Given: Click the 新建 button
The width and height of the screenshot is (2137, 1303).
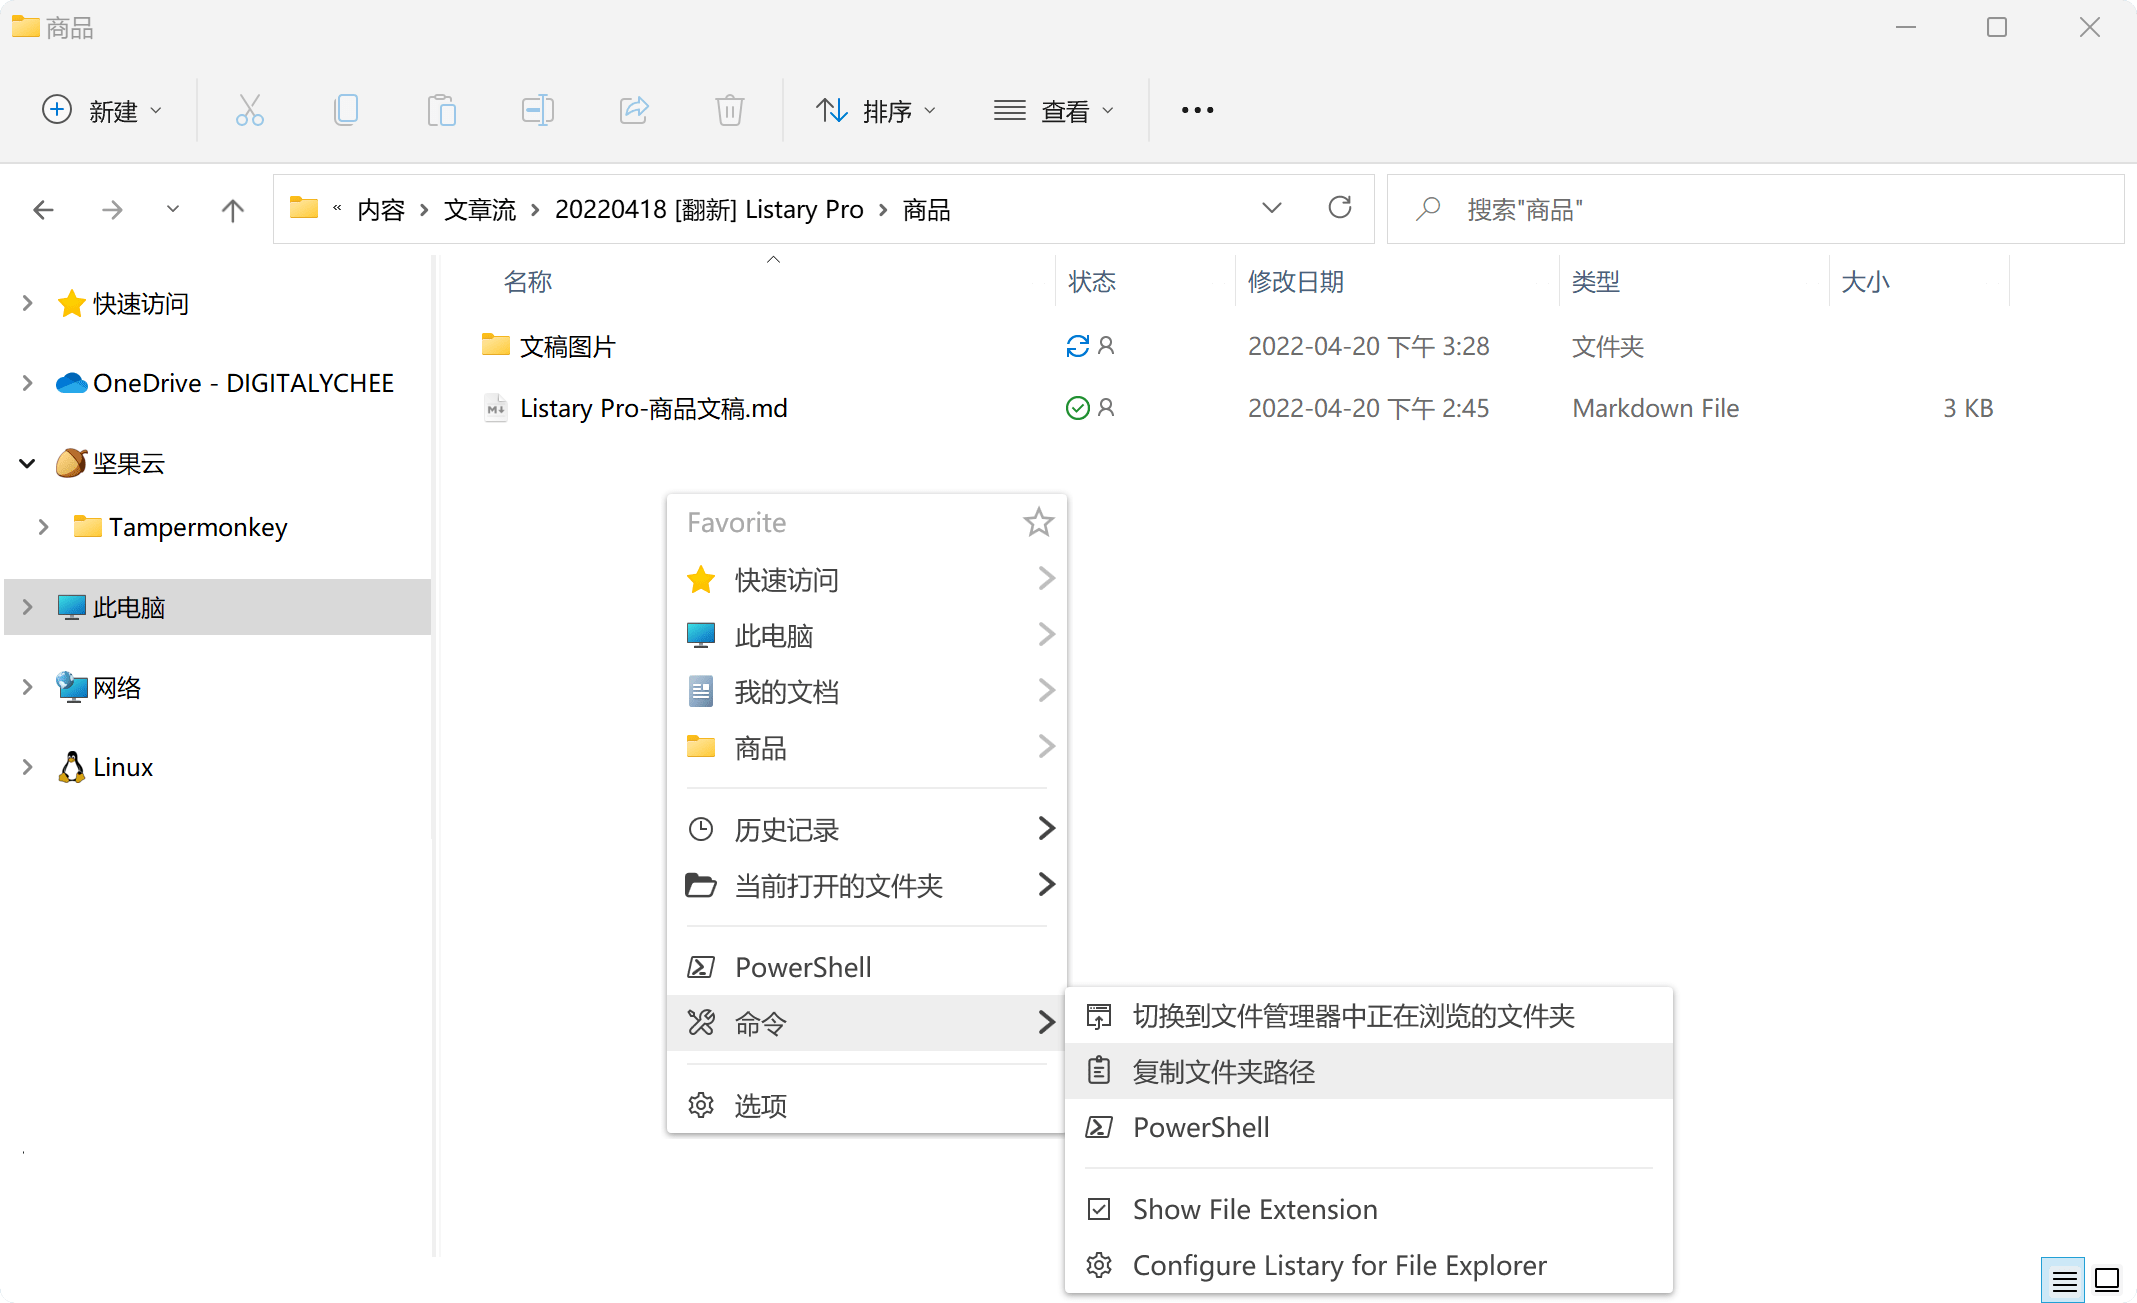Looking at the screenshot, I should point(103,110).
